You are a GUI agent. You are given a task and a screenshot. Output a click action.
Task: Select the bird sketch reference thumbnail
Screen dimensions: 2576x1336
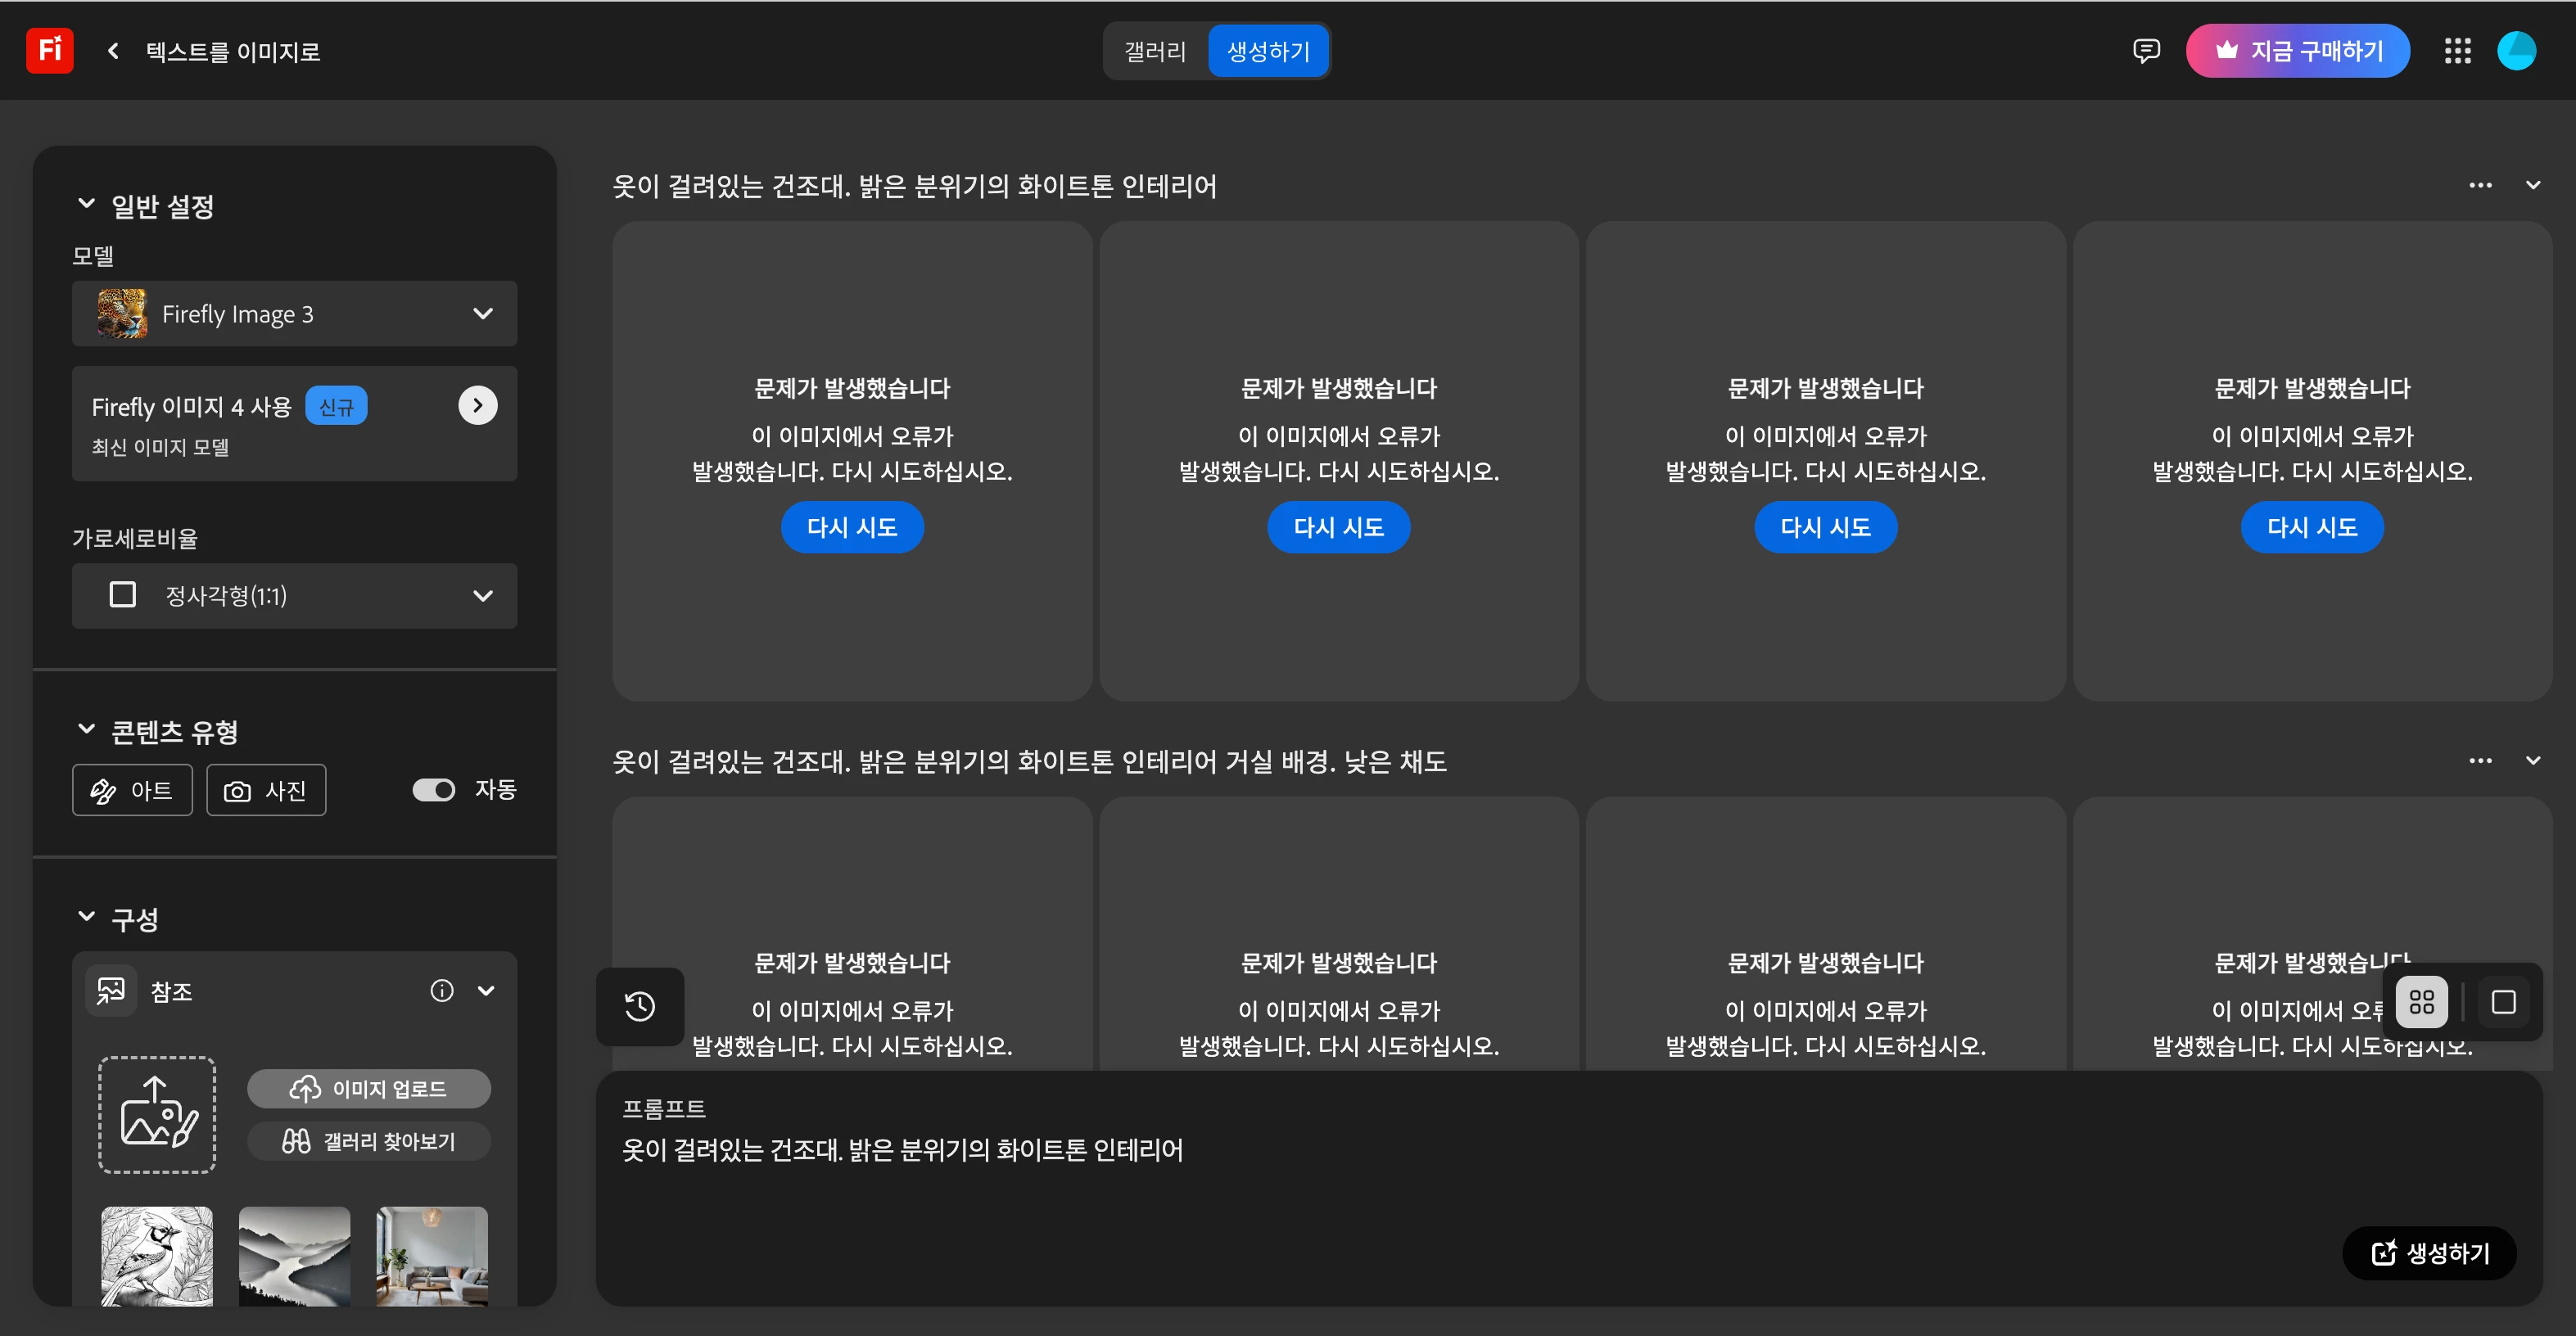click(157, 1256)
